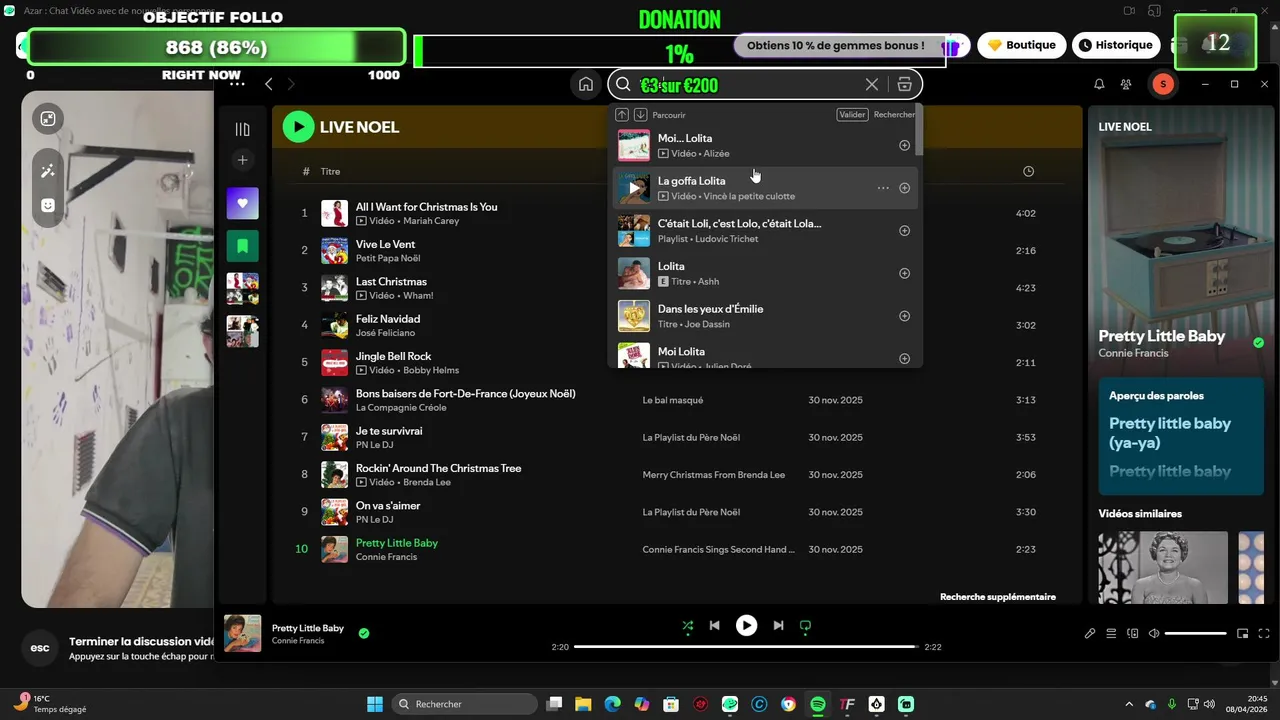Toggle saved checkmark in right panel
The width and height of the screenshot is (1280, 720).
[1258, 343]
